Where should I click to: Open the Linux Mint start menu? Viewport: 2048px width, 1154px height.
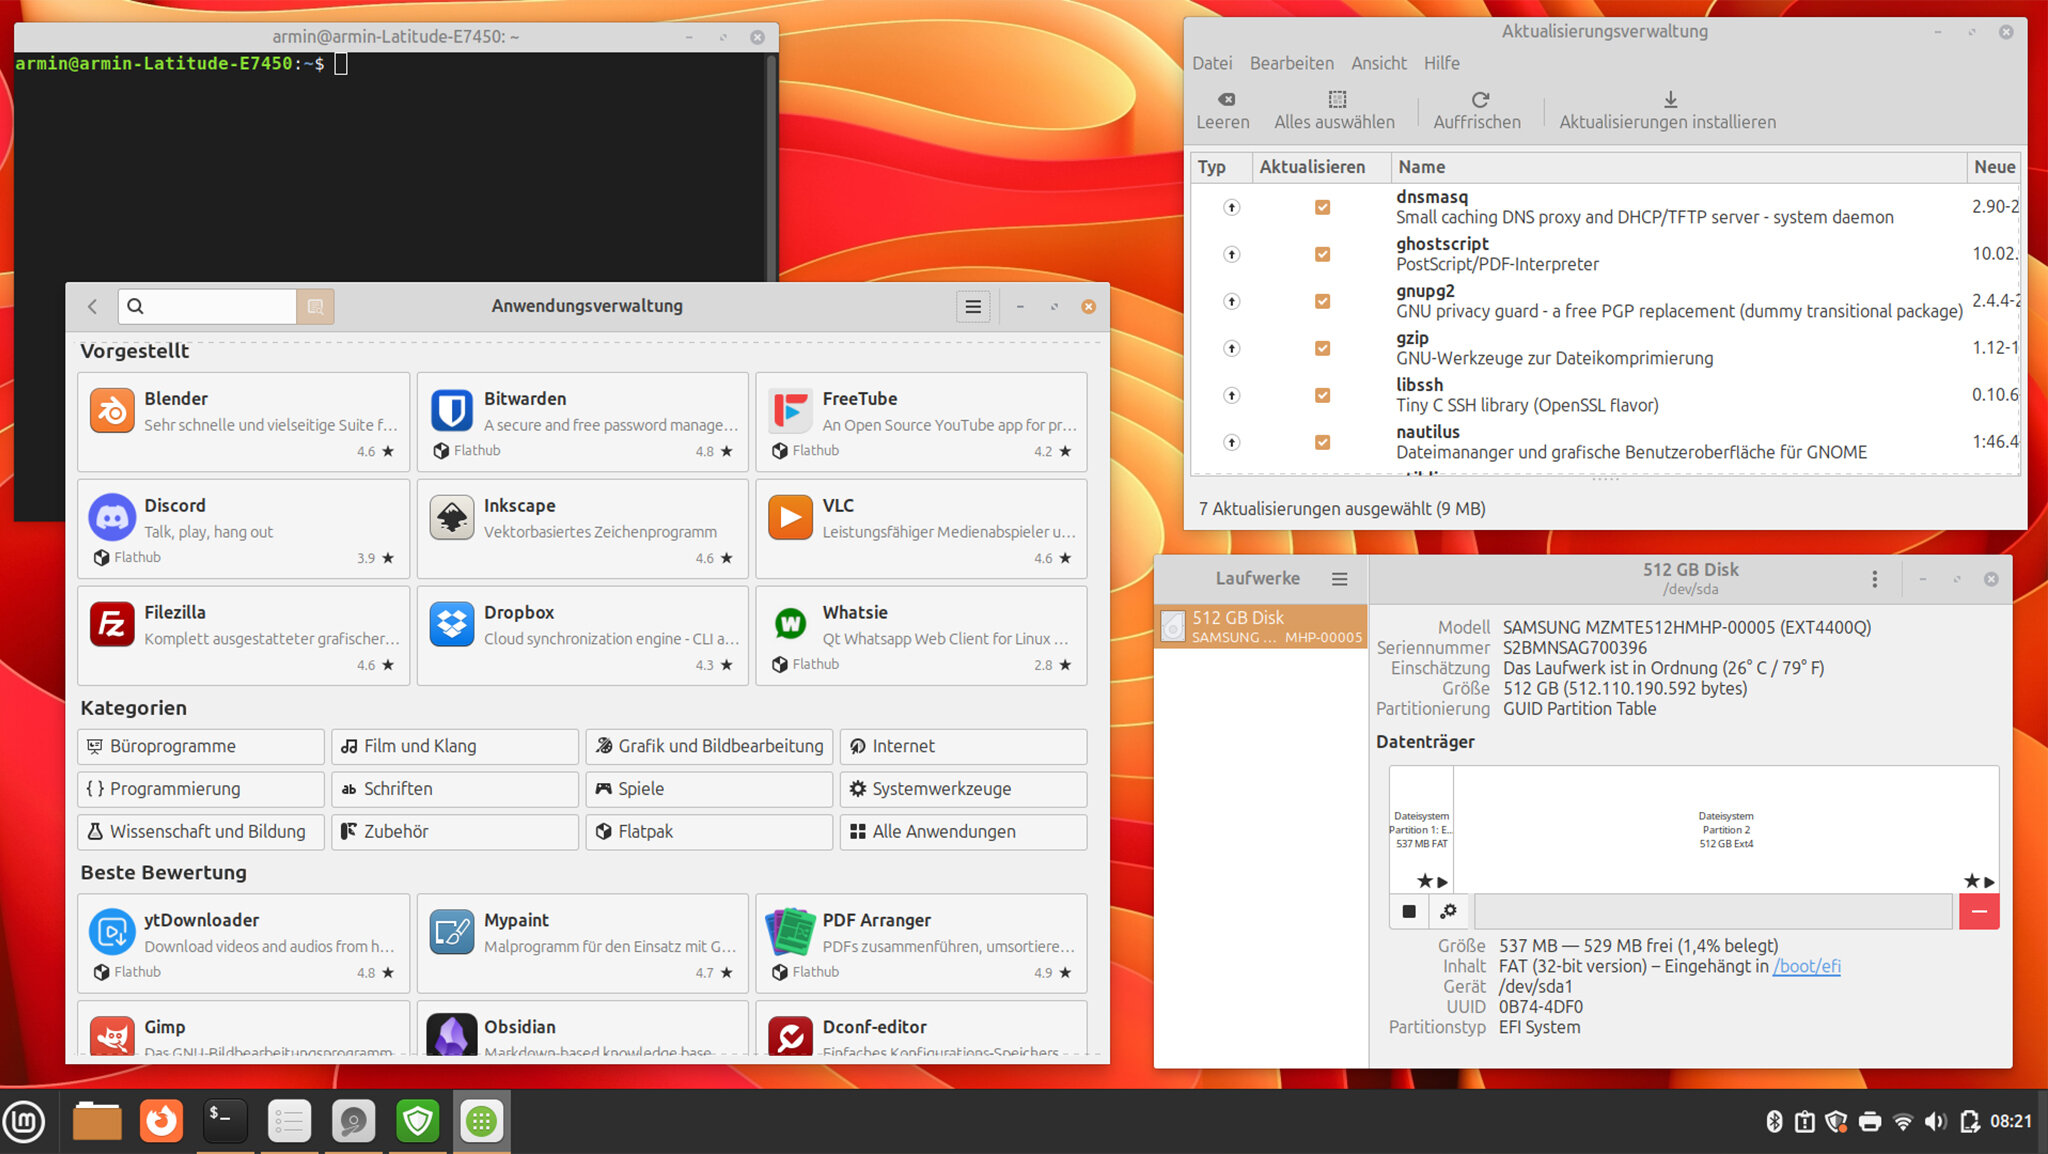[x=24, y=1121]
